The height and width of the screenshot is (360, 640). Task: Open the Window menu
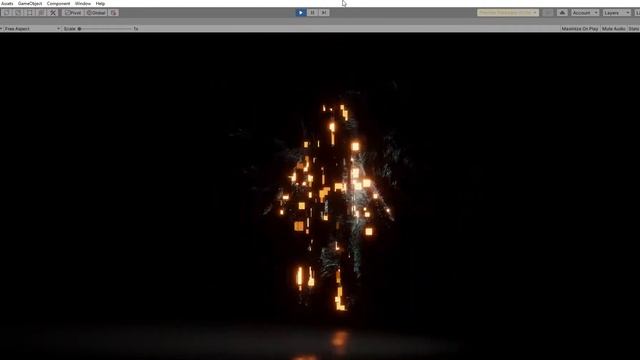tap(83, 3)
